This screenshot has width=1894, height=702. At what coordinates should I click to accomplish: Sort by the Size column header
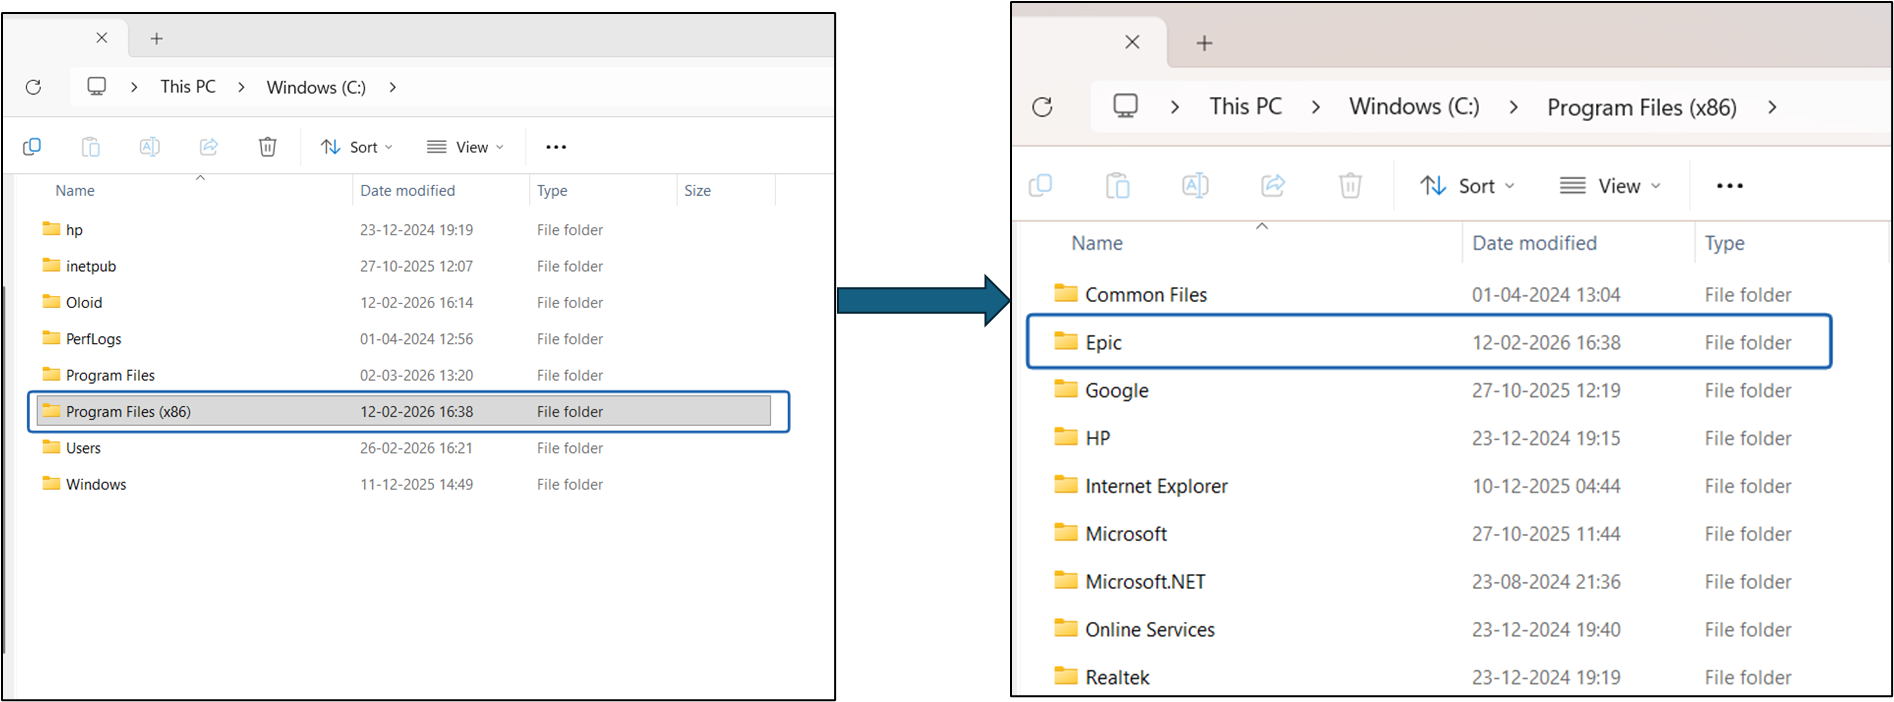click(x=697, y=190)
